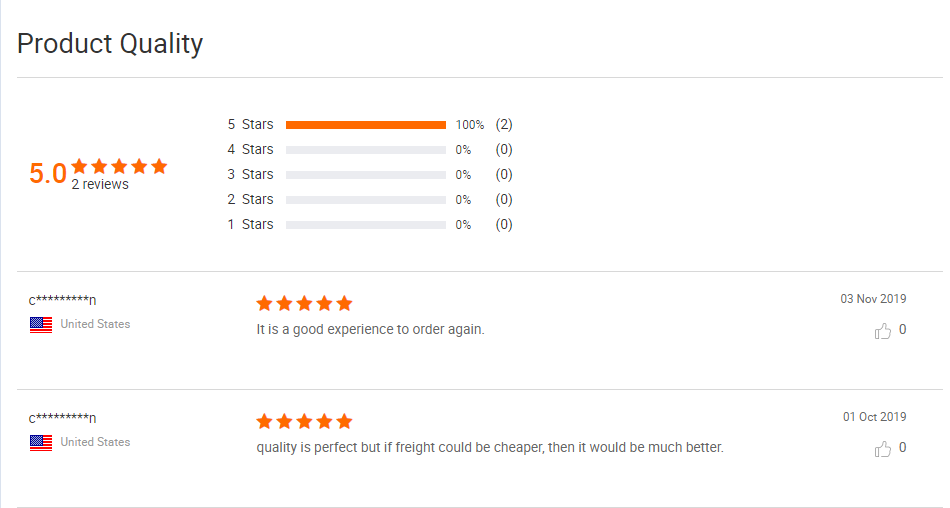Select the 5 Stars filter label
Viewport: 950px width, 508px height.
(250, 125)
